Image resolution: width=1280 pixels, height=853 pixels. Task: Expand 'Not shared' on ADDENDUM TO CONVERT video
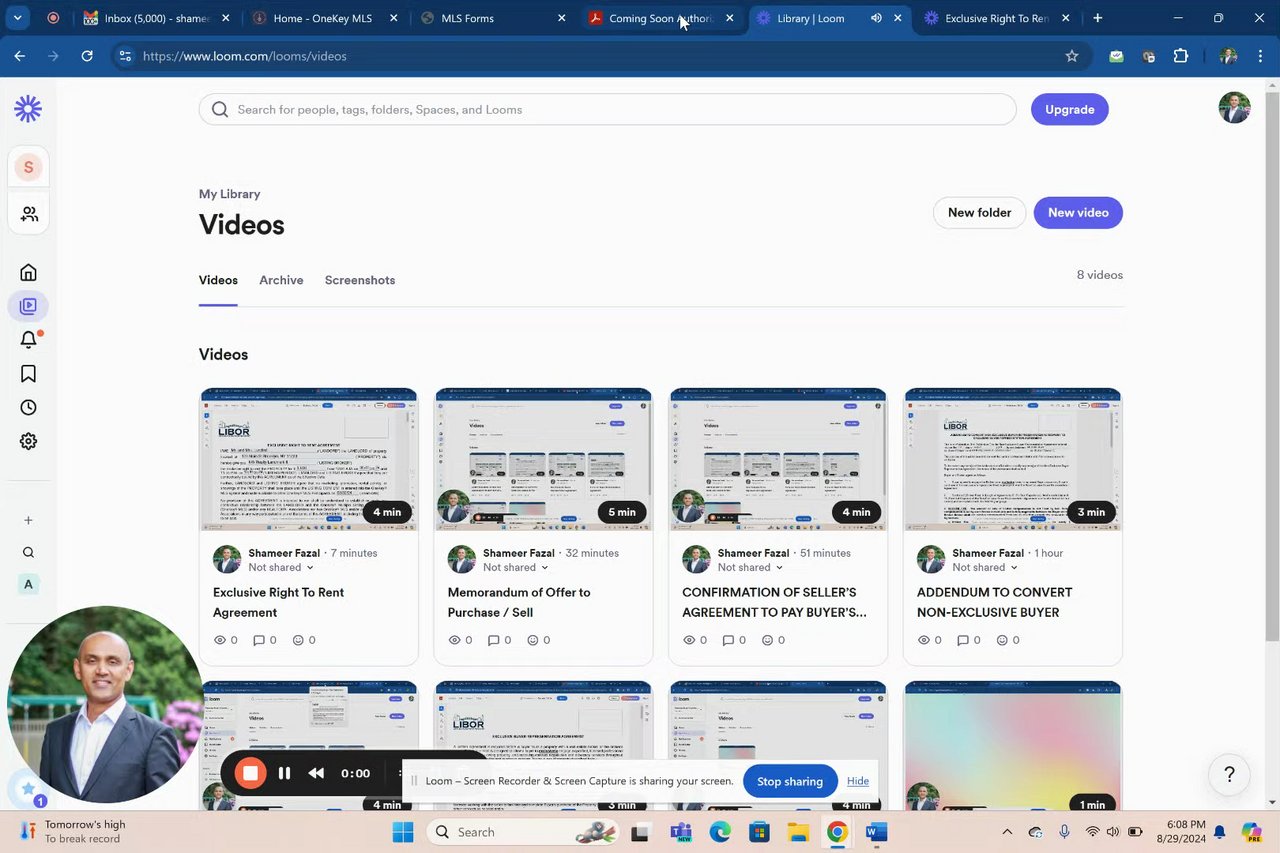[985, 567]
